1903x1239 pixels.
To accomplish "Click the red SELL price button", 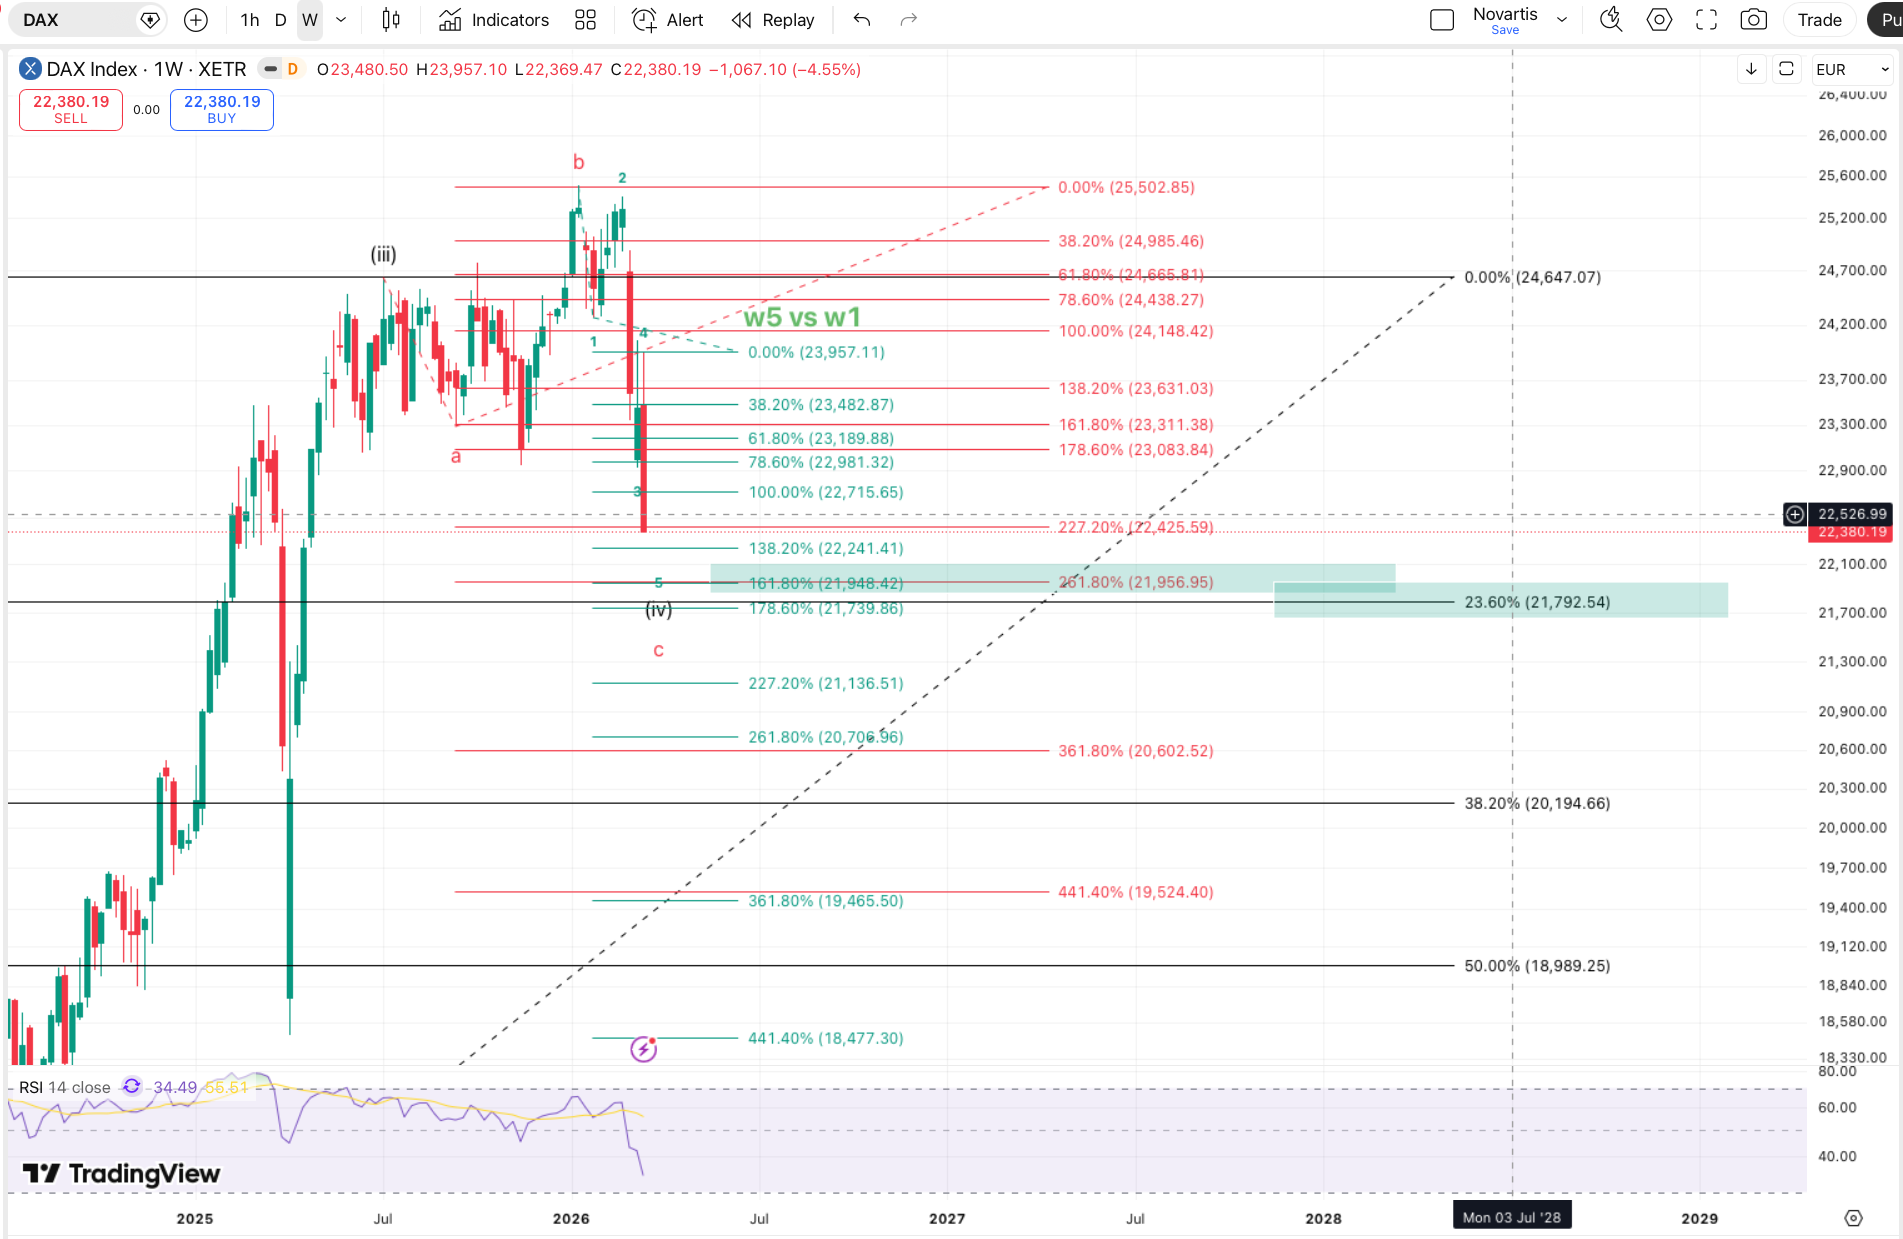I will click(71, 109).
